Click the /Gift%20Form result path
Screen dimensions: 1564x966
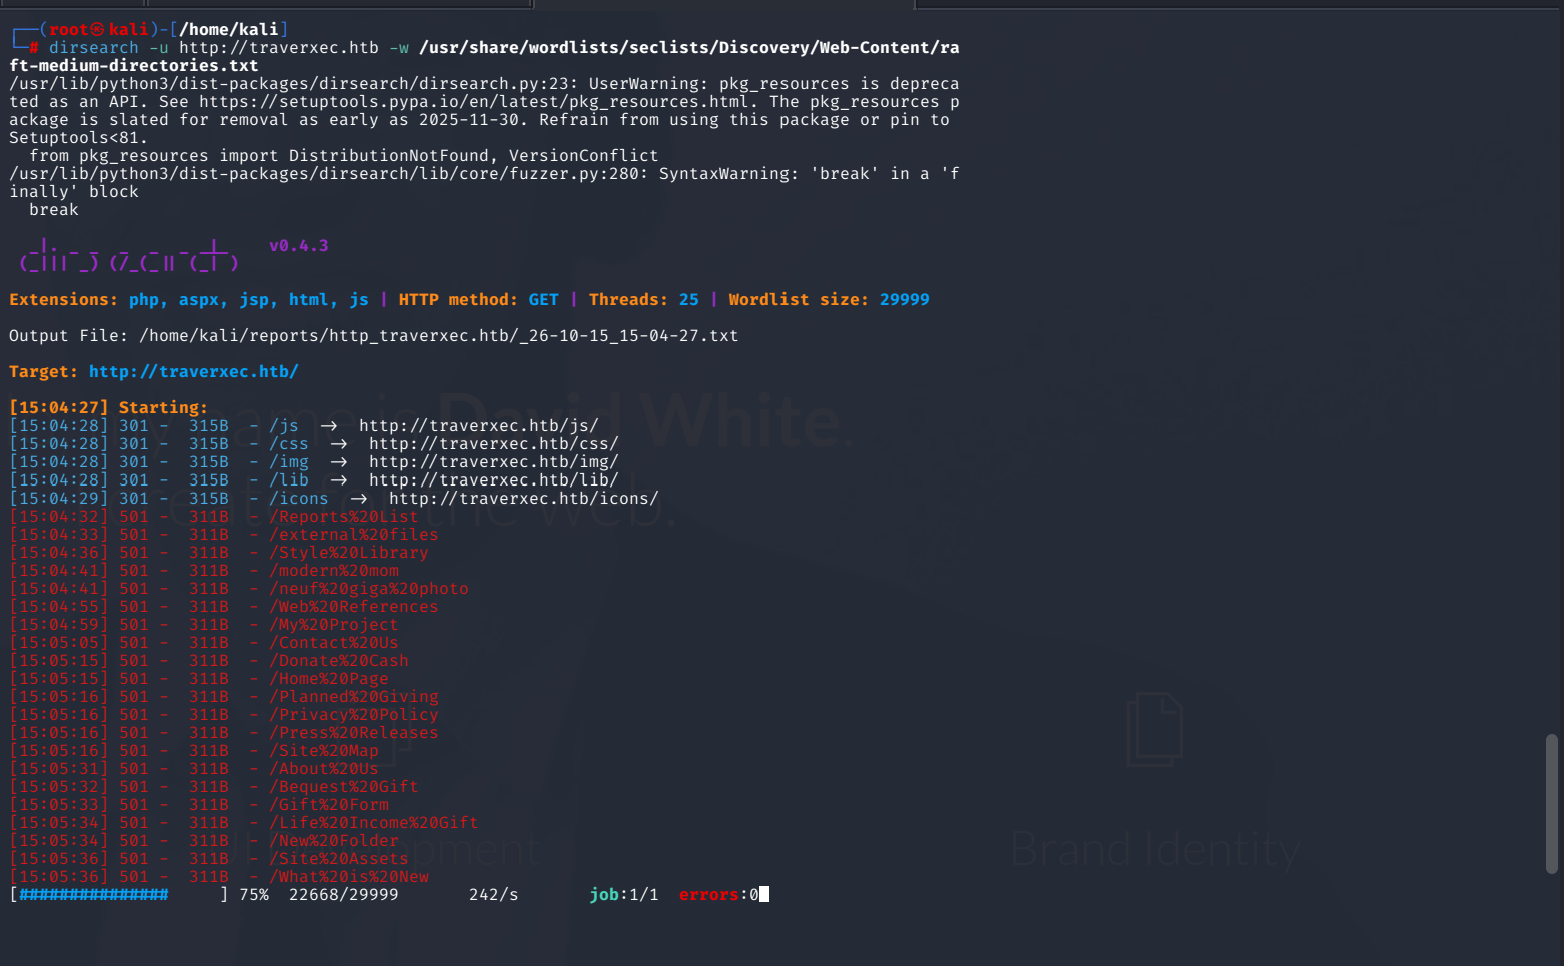point(329,805)
